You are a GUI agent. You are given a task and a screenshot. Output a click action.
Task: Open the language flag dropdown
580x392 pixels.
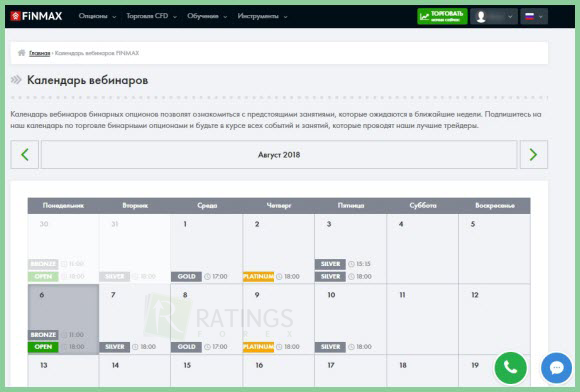[534, 16]
